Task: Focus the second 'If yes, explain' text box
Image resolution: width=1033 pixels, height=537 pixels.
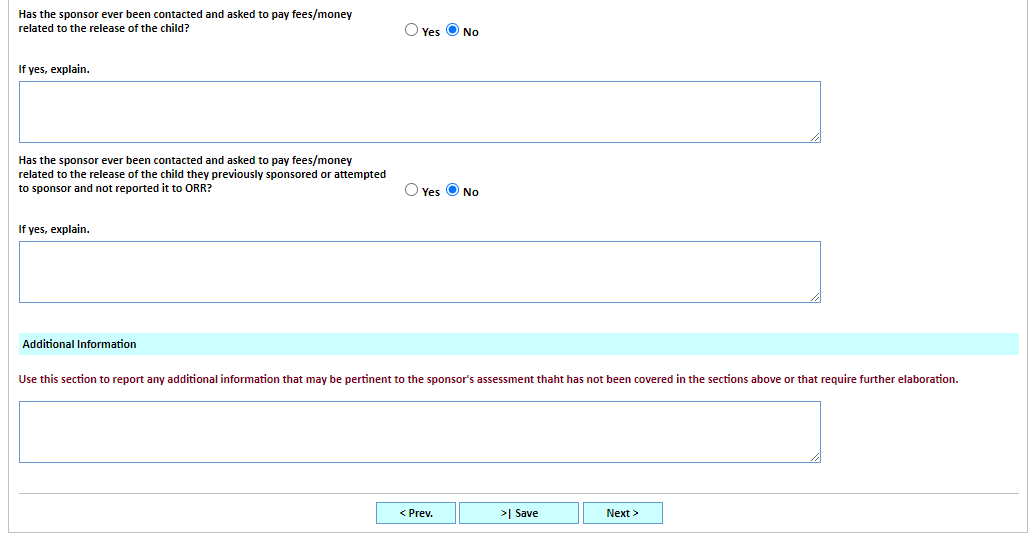Action: [419, 272]
